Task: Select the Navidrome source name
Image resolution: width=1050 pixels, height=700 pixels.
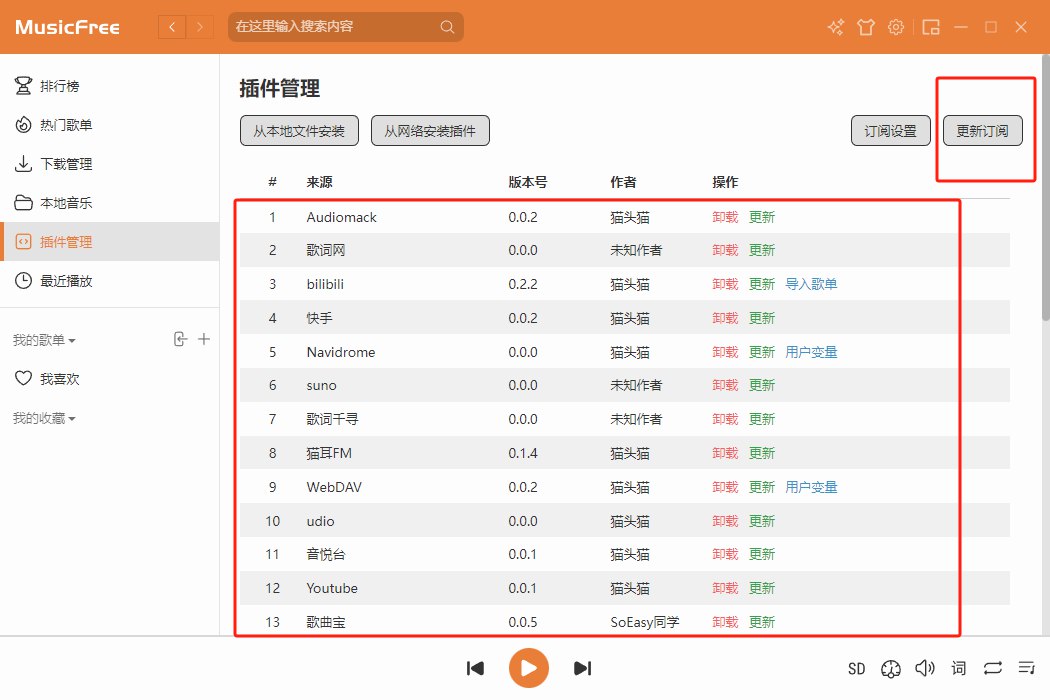Action: point(341,352)
